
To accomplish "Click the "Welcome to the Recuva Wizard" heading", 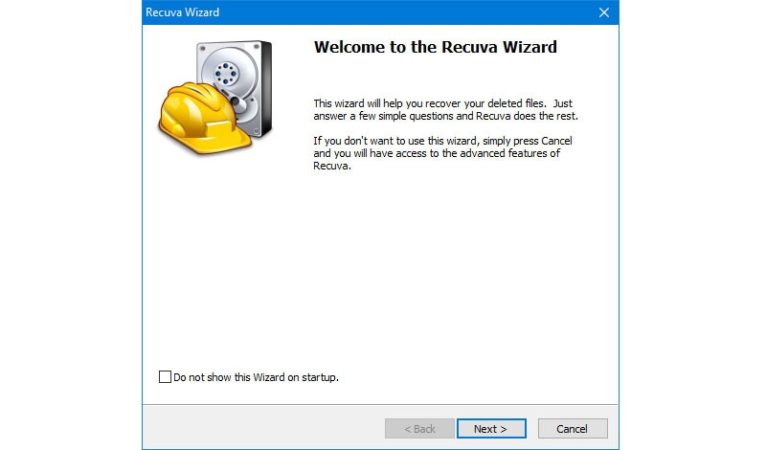I will 435,47.
